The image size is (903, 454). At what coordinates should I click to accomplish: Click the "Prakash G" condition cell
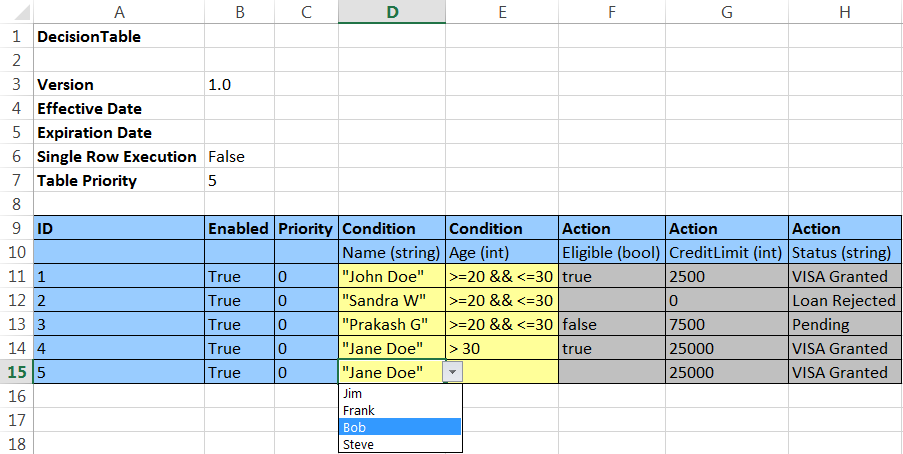pos(392,324)
